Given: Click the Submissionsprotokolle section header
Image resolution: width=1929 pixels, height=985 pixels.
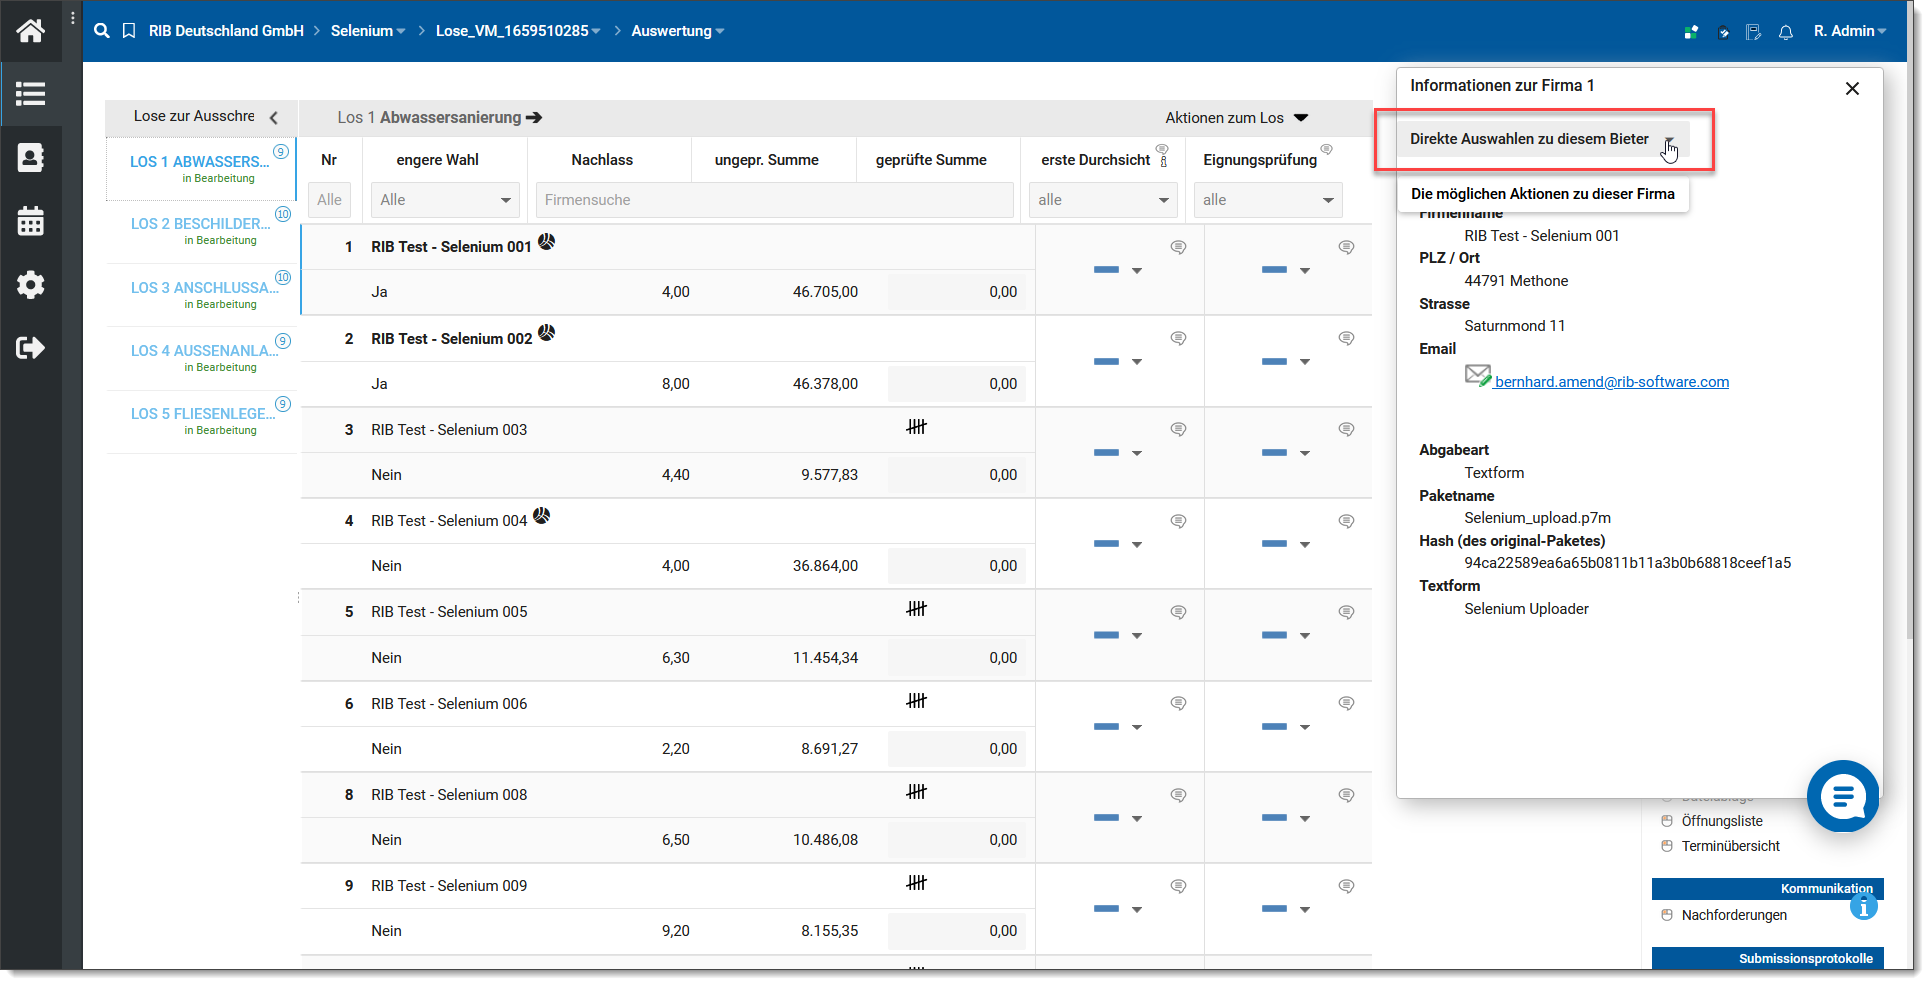Looking at the screenshot, I should pos(1767,958).
